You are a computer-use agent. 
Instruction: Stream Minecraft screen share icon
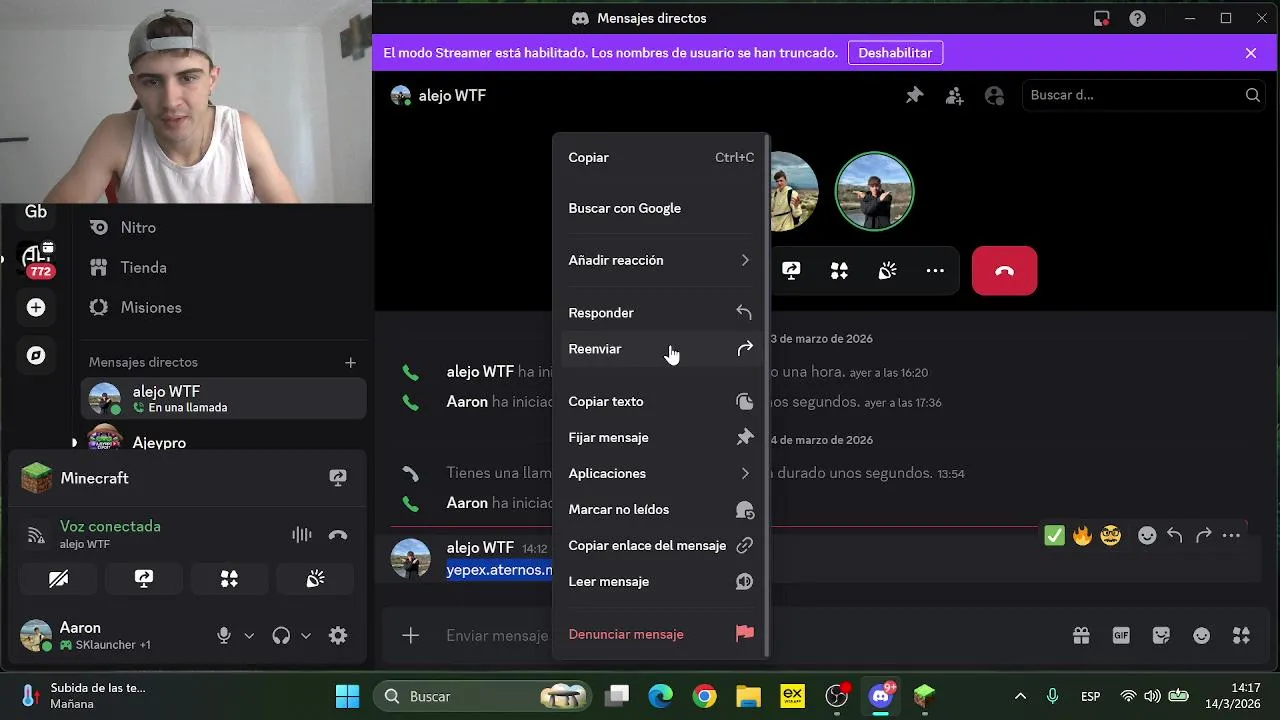tap(338, 478)
